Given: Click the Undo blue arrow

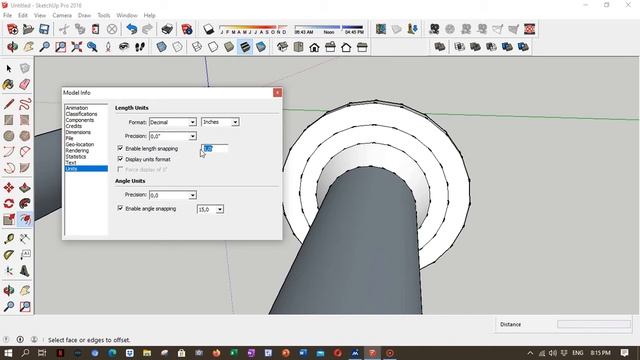Looking at the screenshot, I should click(x=131, y=29).
